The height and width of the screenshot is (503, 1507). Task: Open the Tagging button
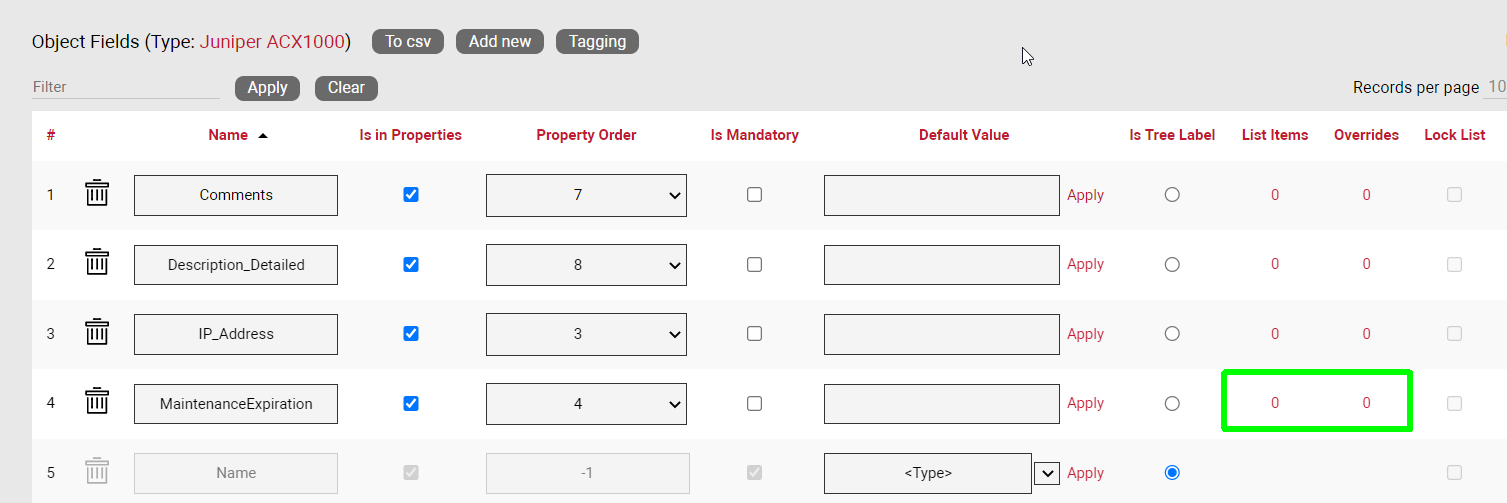click(x=597, y=41)
